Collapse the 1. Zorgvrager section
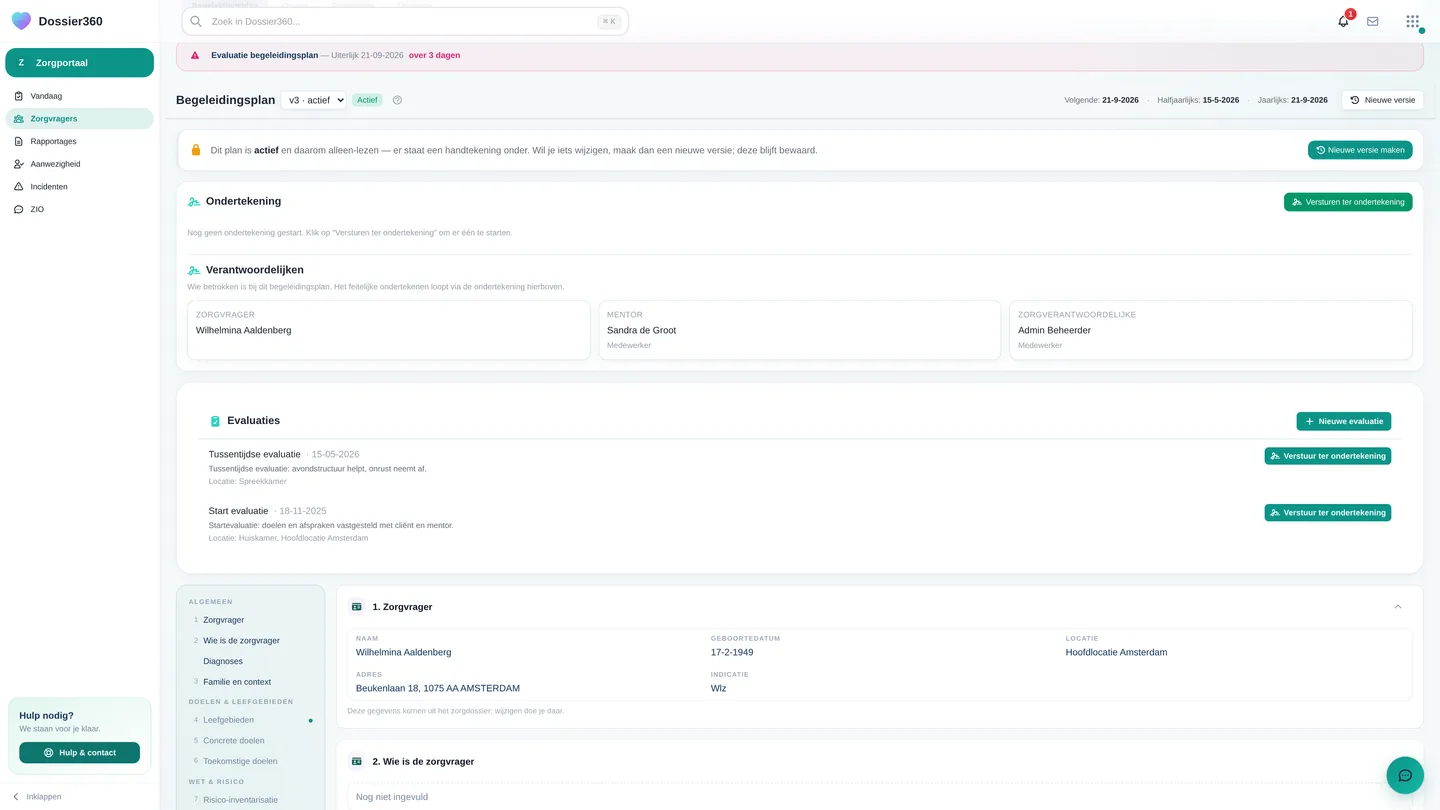Image resolution: width=1440 pixels, height=810 pixels. point(1398,607)
